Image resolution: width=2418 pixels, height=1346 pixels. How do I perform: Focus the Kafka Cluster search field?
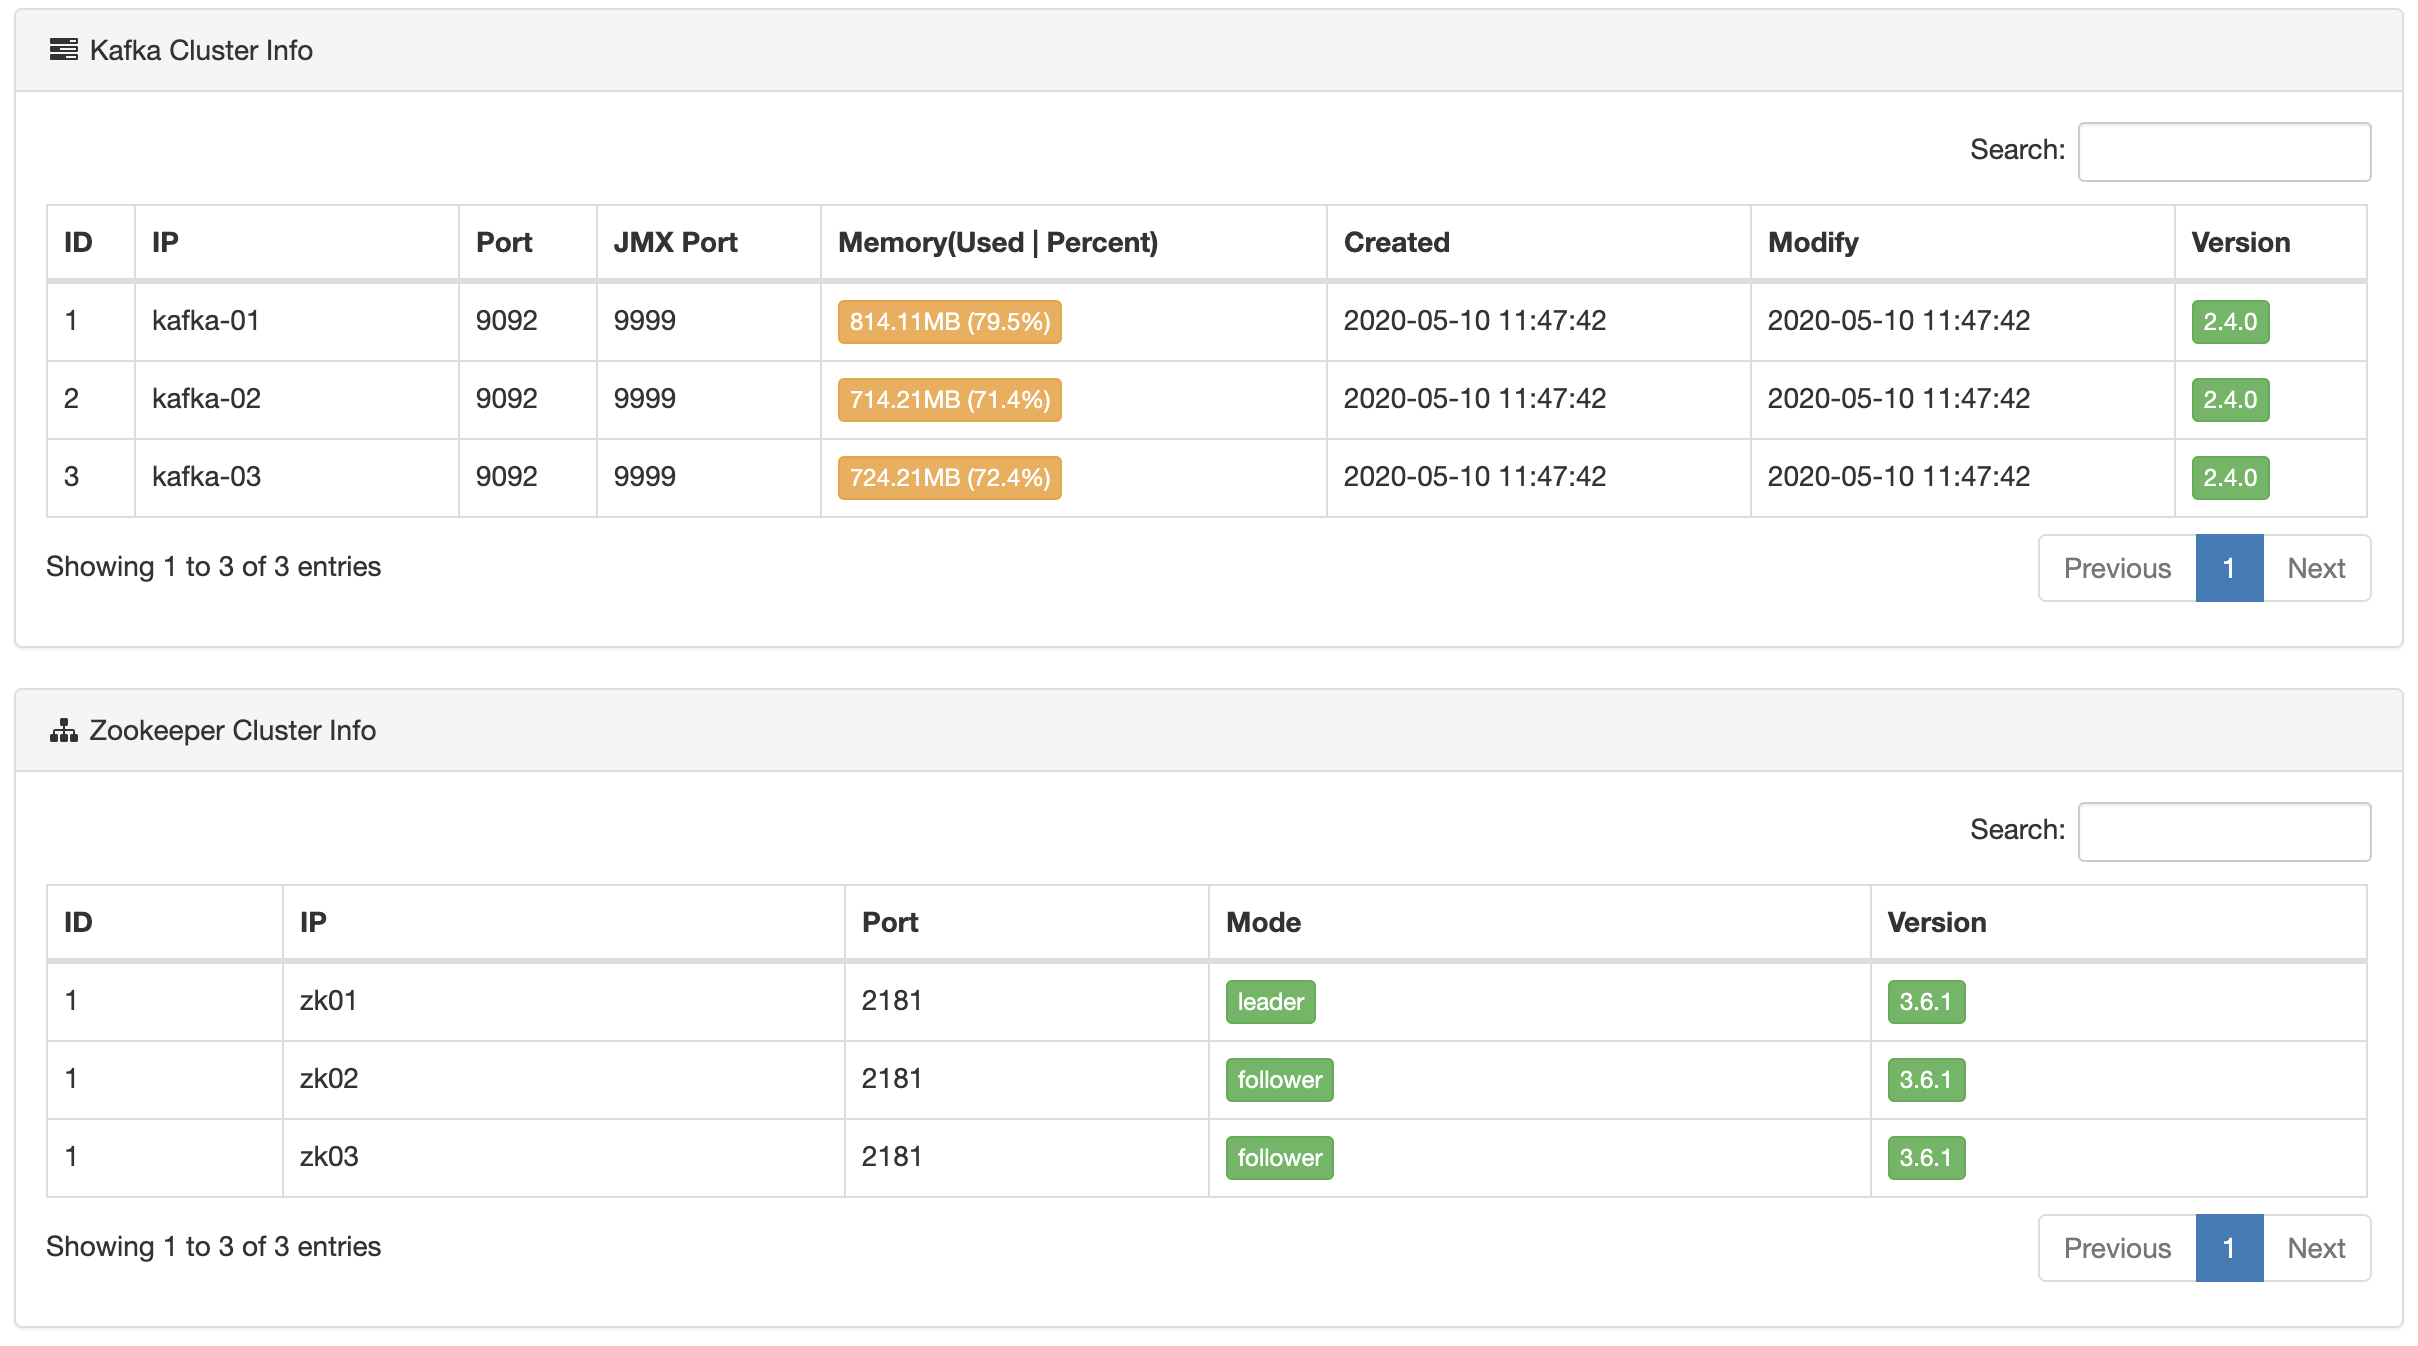click(x=2224, y=151)
